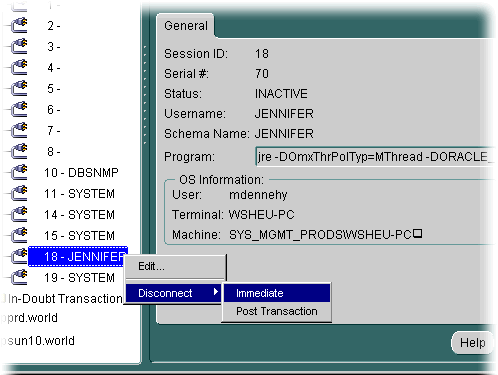The image size is (498, 375).
Task: Click the Disconnect submenu arrow
Action: [x=216, y=292]
